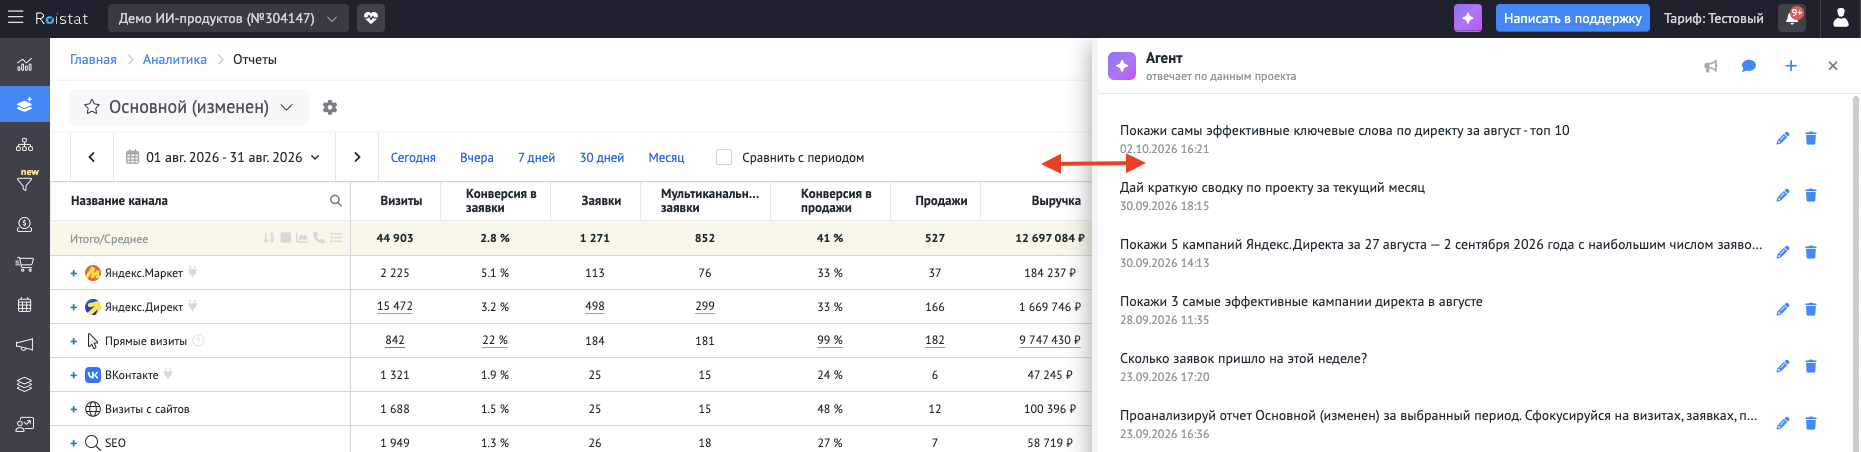Expand the Визиты с сайтов channel row
Screen dimensions: 1861x452
[73, 409]
